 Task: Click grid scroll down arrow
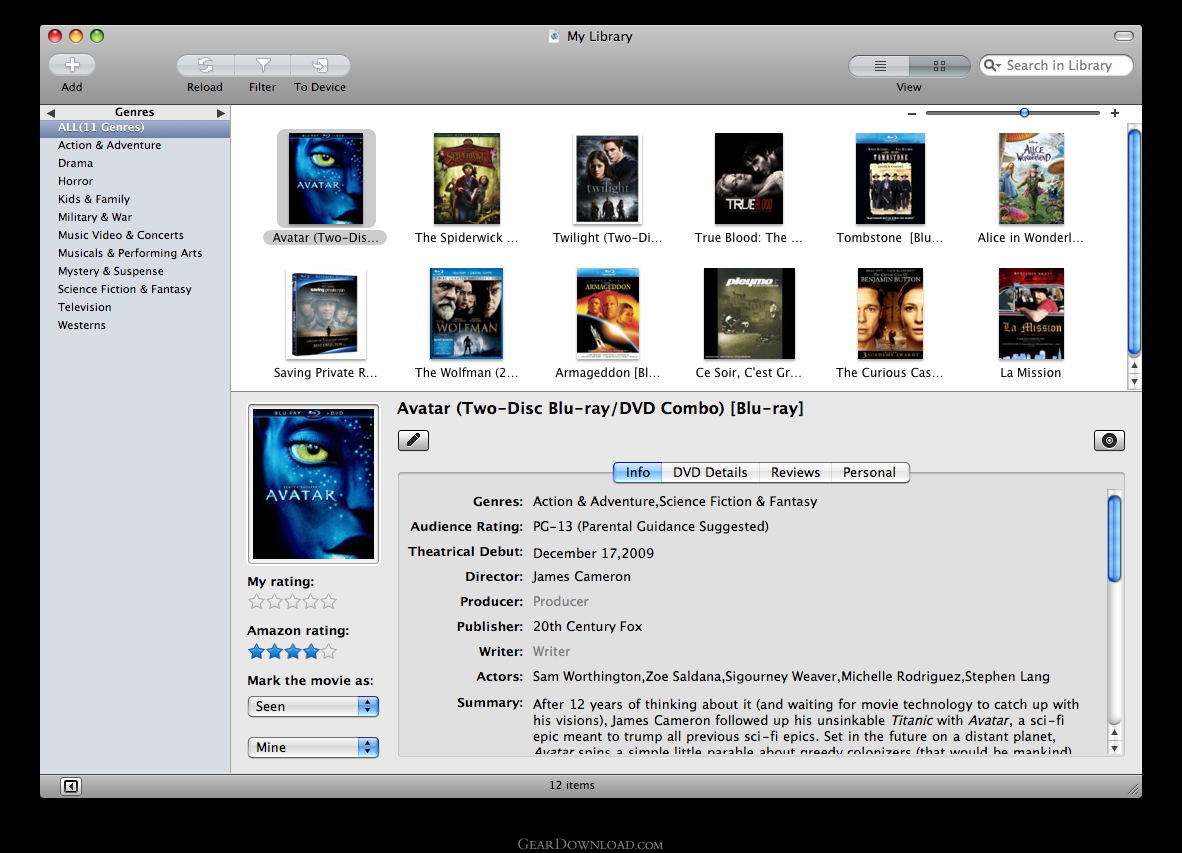(1135, 382)
